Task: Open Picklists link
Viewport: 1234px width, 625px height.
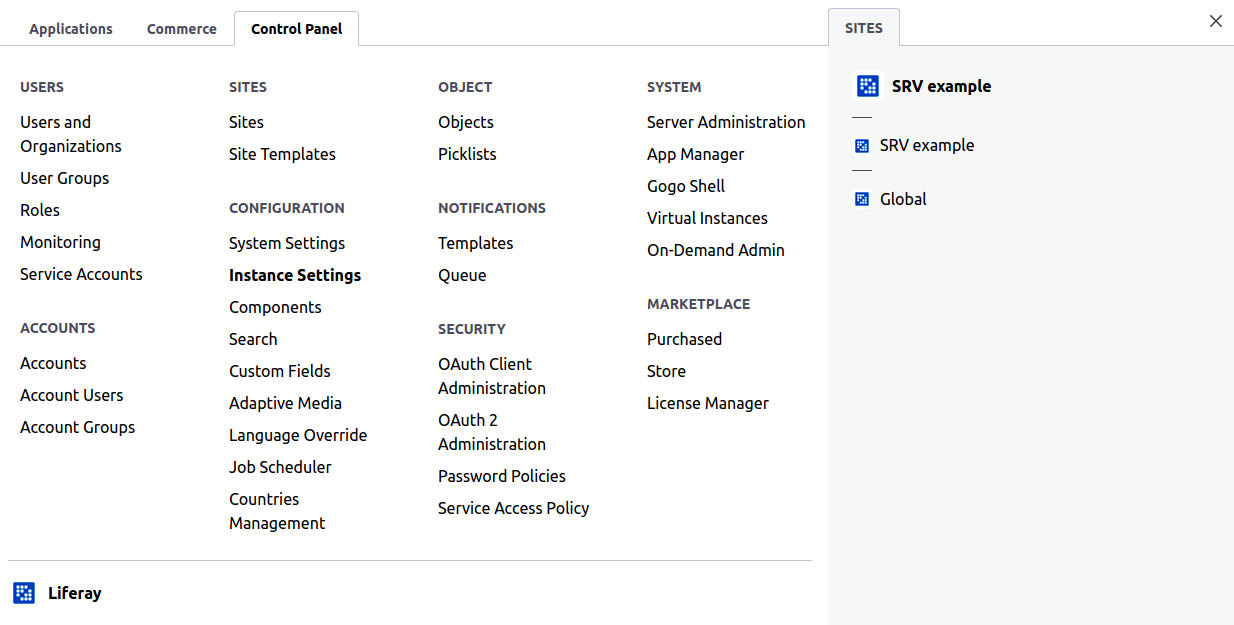Action: click(467, 154)
